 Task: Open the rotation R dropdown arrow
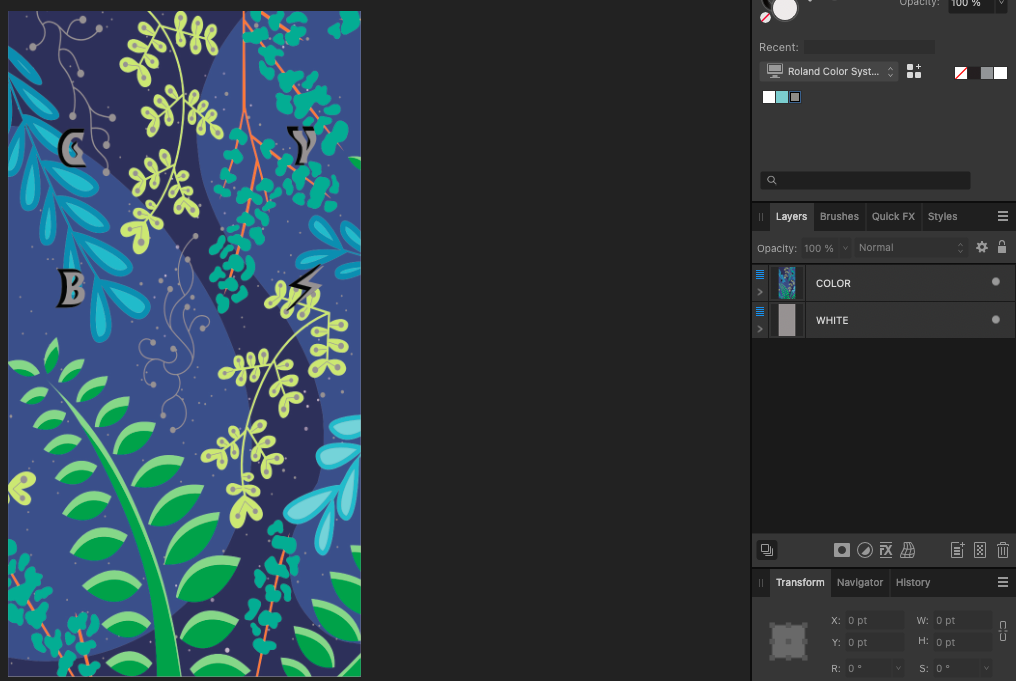pos(898,668)
